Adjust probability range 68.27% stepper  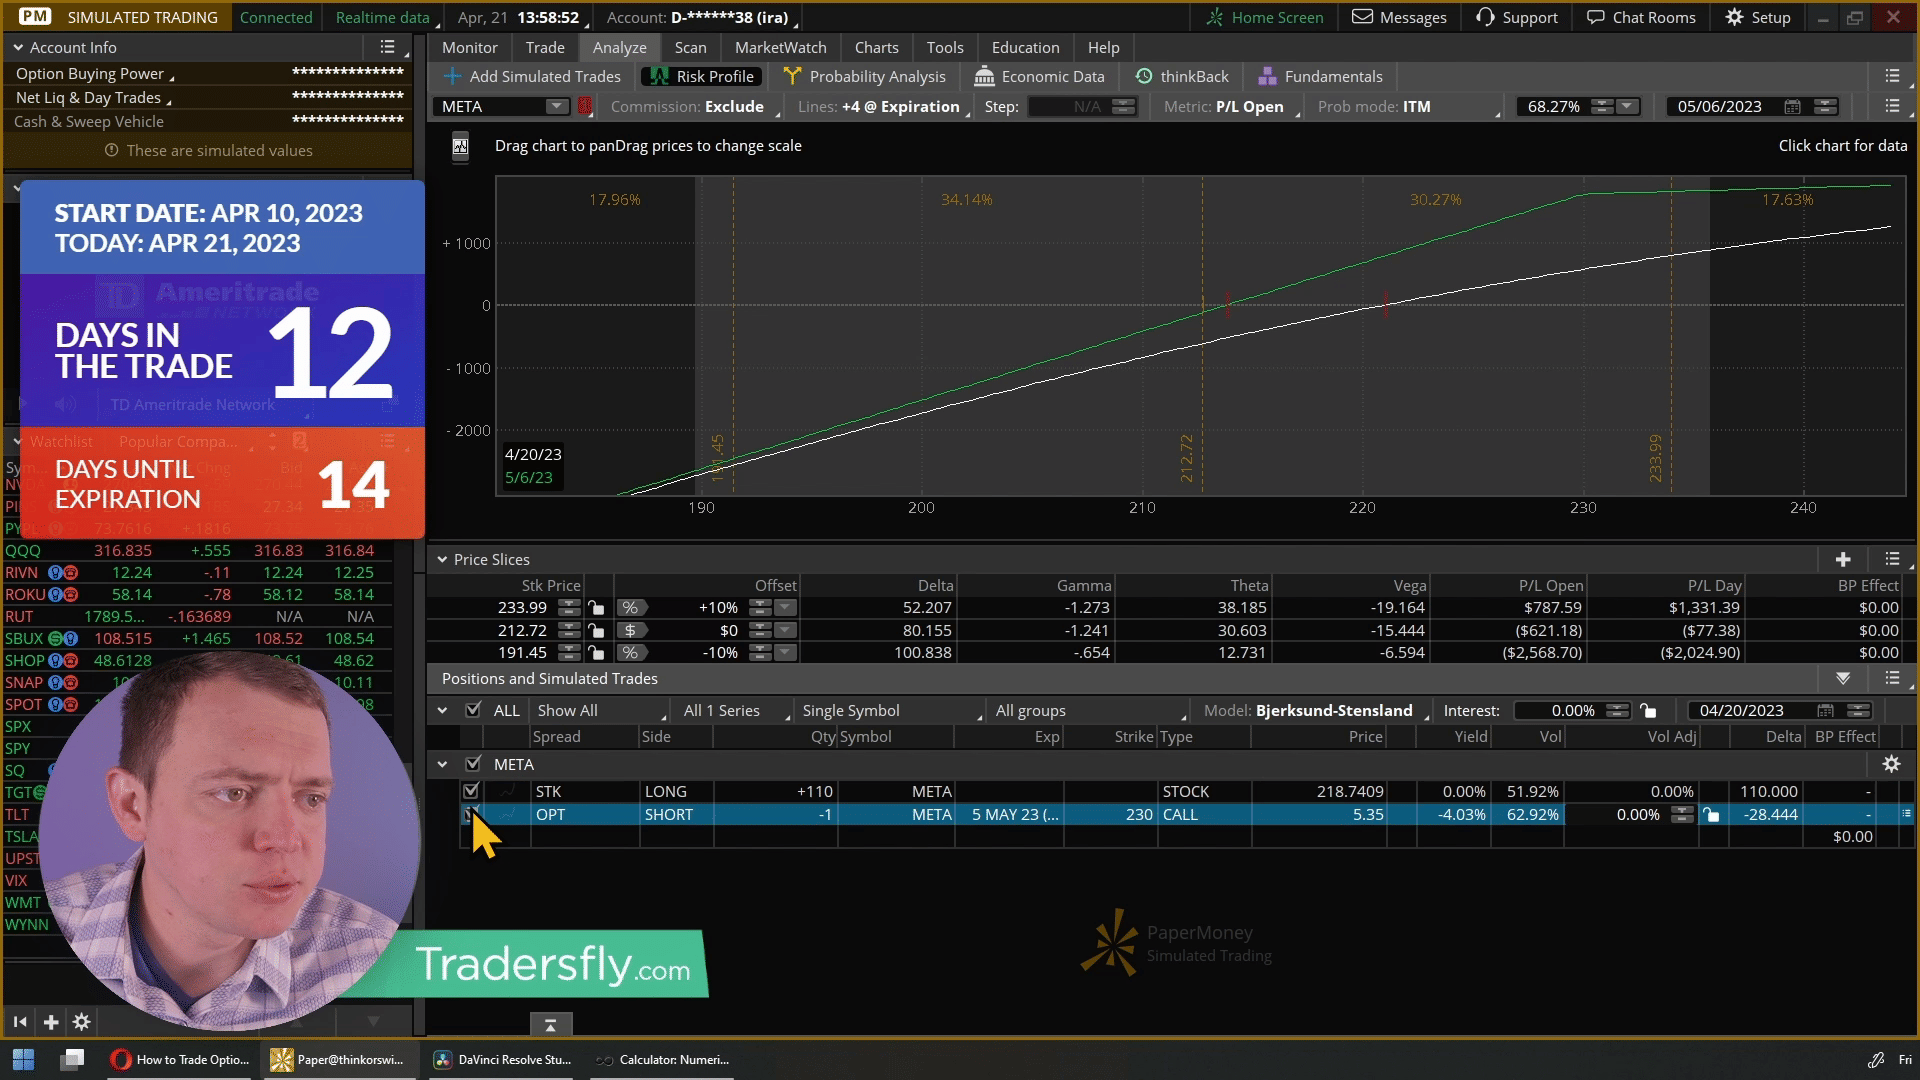1602,107
